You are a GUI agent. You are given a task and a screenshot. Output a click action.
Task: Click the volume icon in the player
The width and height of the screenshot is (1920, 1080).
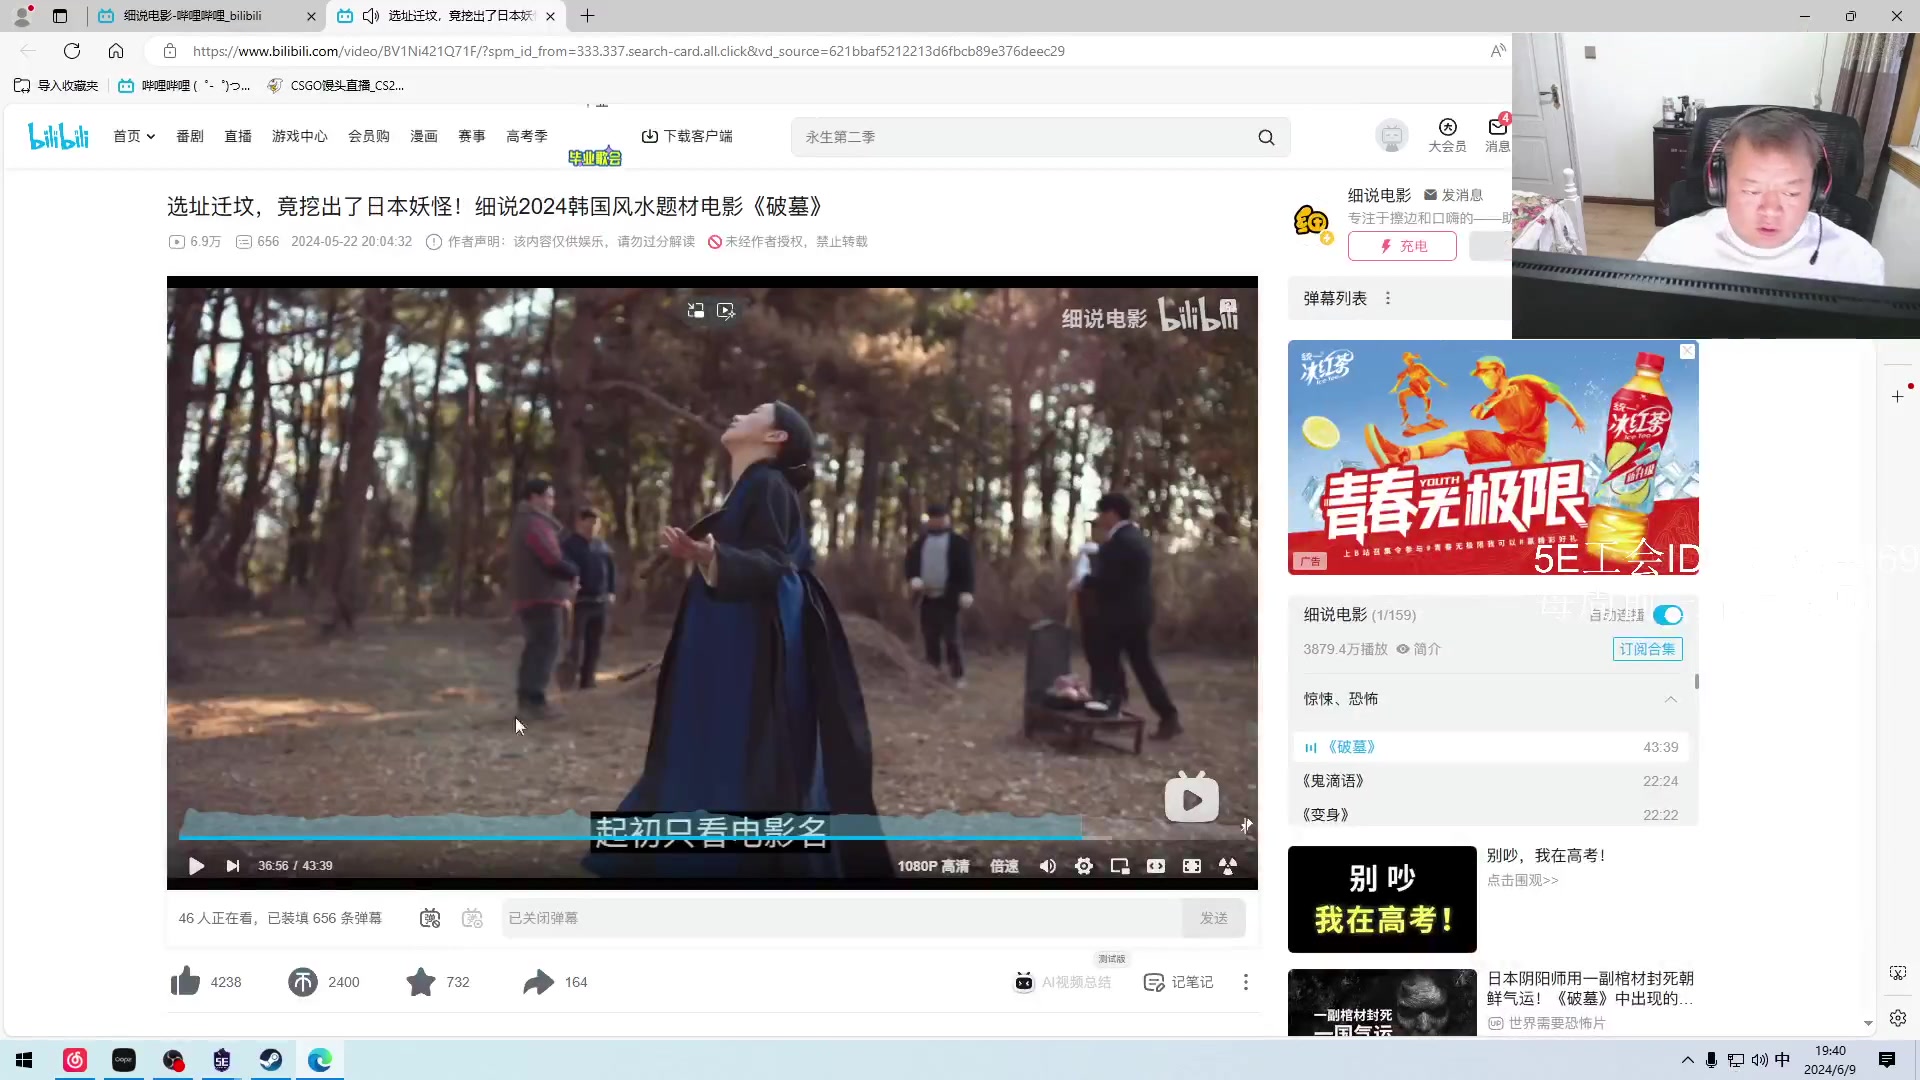pos(1047,866)
